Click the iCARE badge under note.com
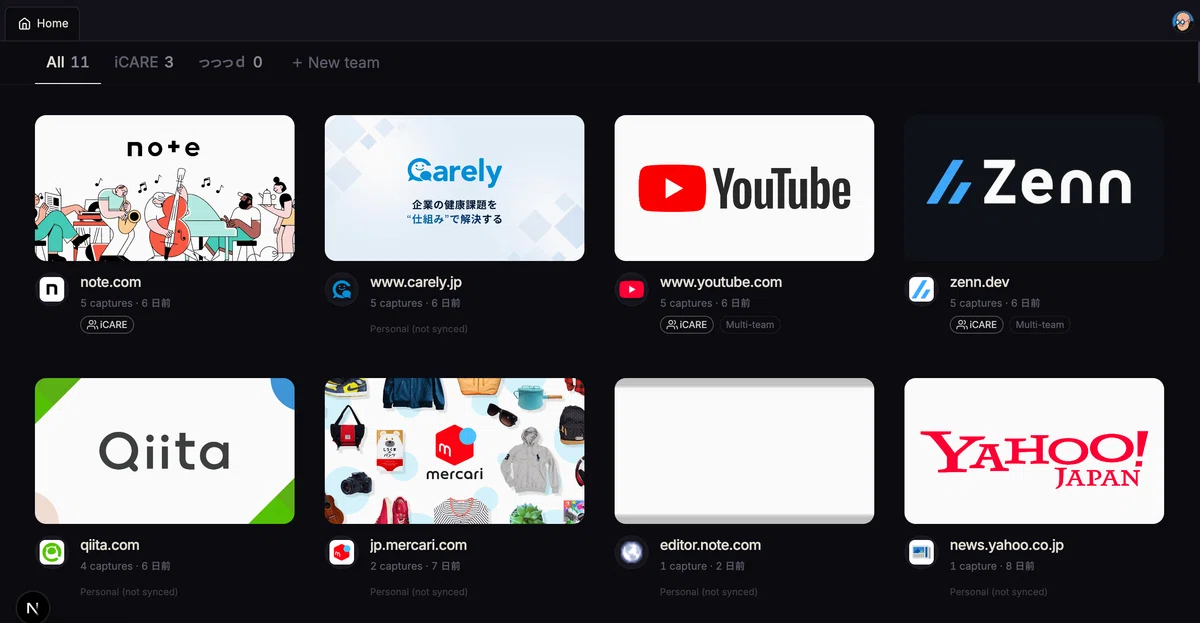 [x=107, y=324]
